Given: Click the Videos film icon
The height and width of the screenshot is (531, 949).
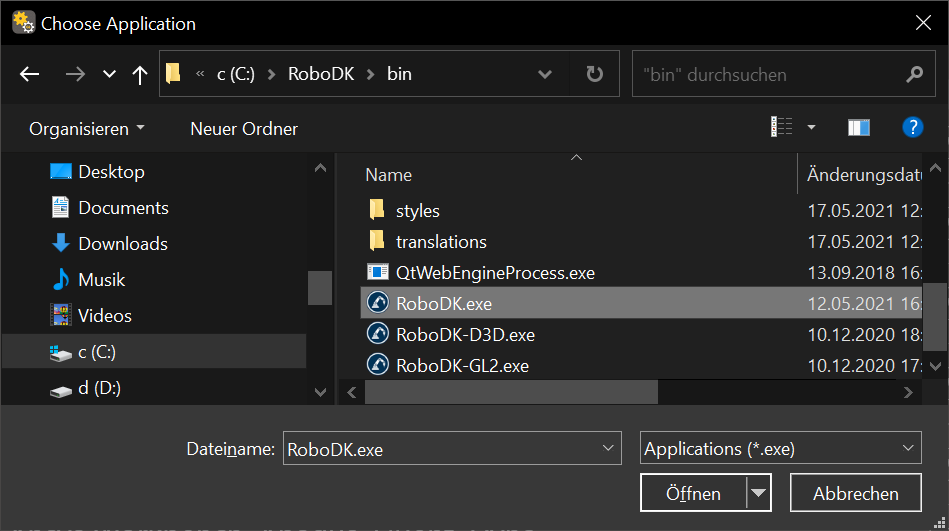Looking at the screenshot, I should [x=61, y=315].
